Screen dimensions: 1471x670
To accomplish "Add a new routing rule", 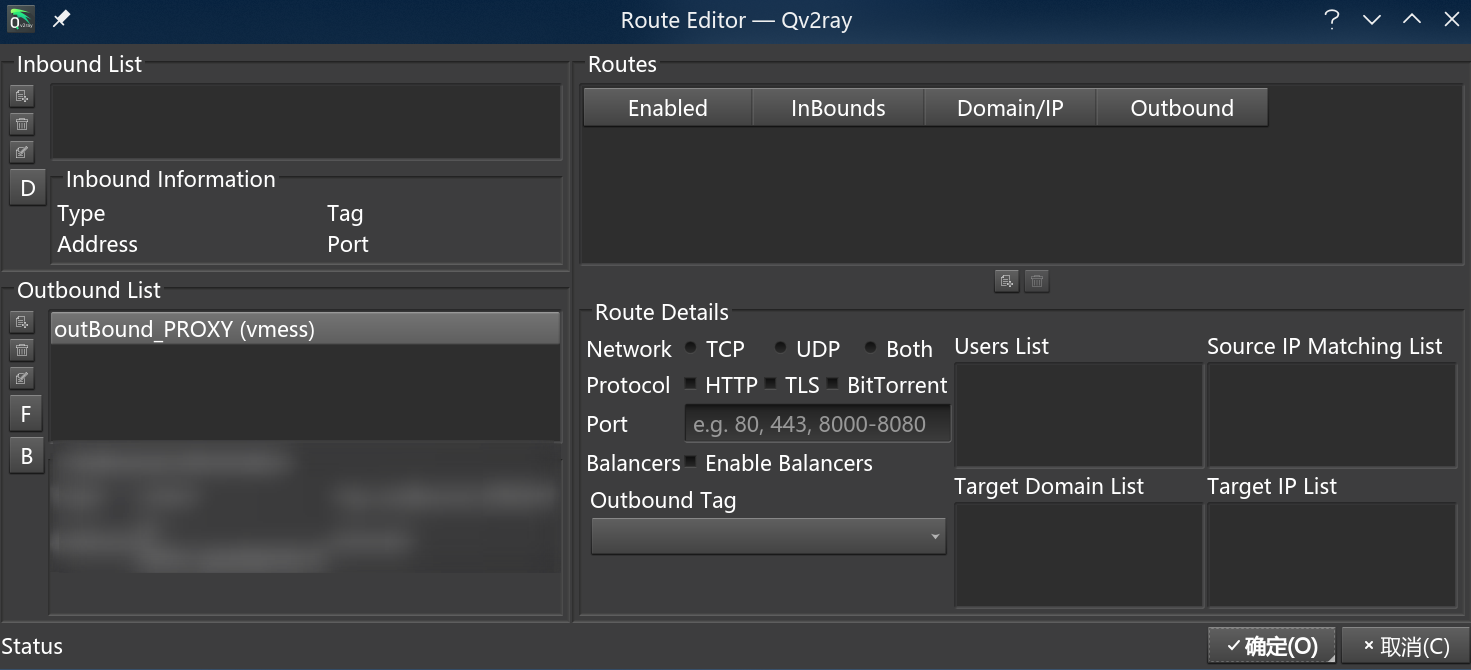I will pos(1007,281).
